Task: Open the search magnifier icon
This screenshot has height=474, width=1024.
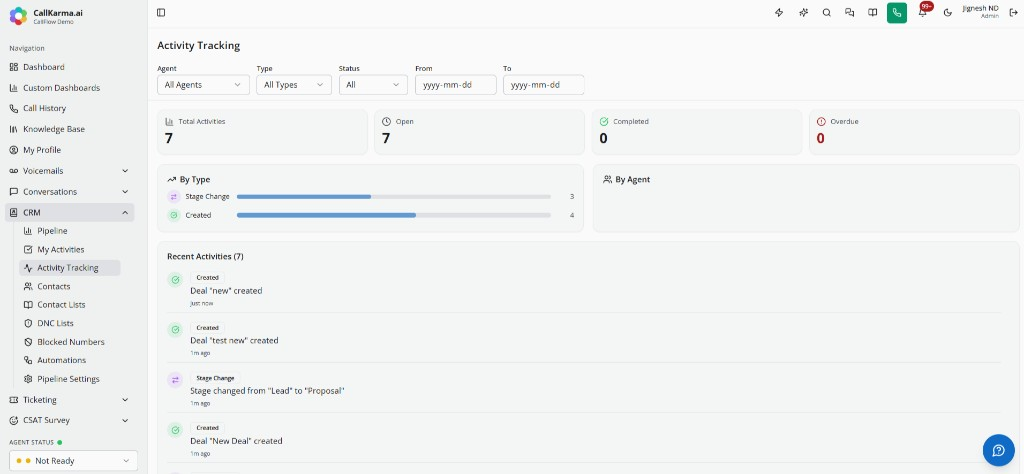Action: [827, 12]
